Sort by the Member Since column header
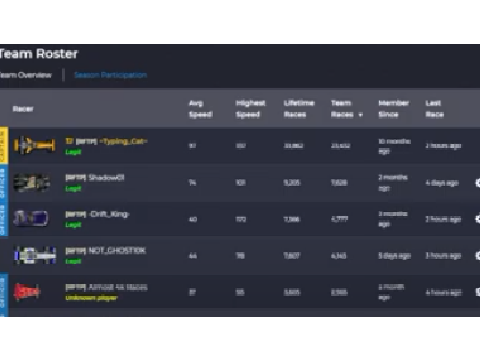The width and height of the screenshot is (480, 360). click(394, 109)
